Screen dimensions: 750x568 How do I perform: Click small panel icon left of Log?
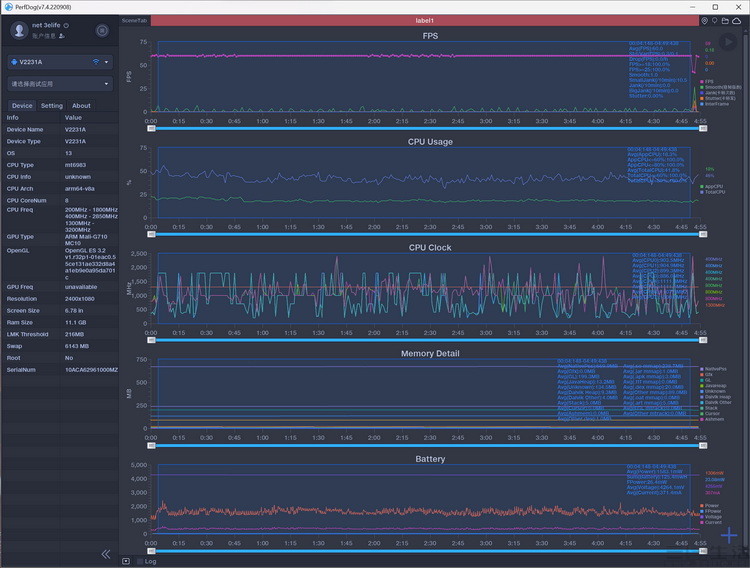coord(126,561)
